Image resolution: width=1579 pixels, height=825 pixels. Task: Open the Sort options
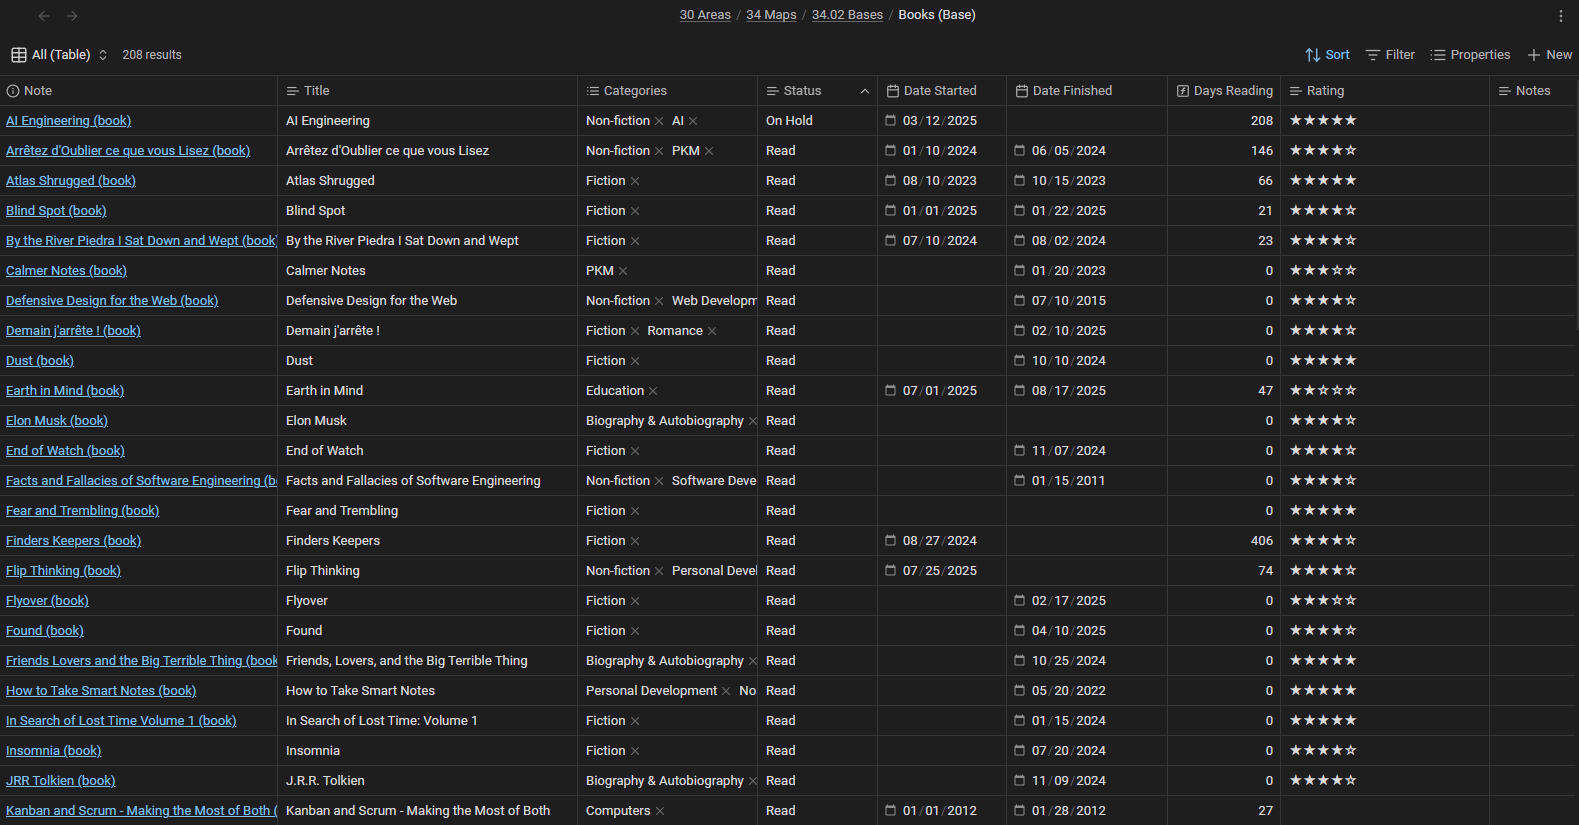coord(1327,55)
